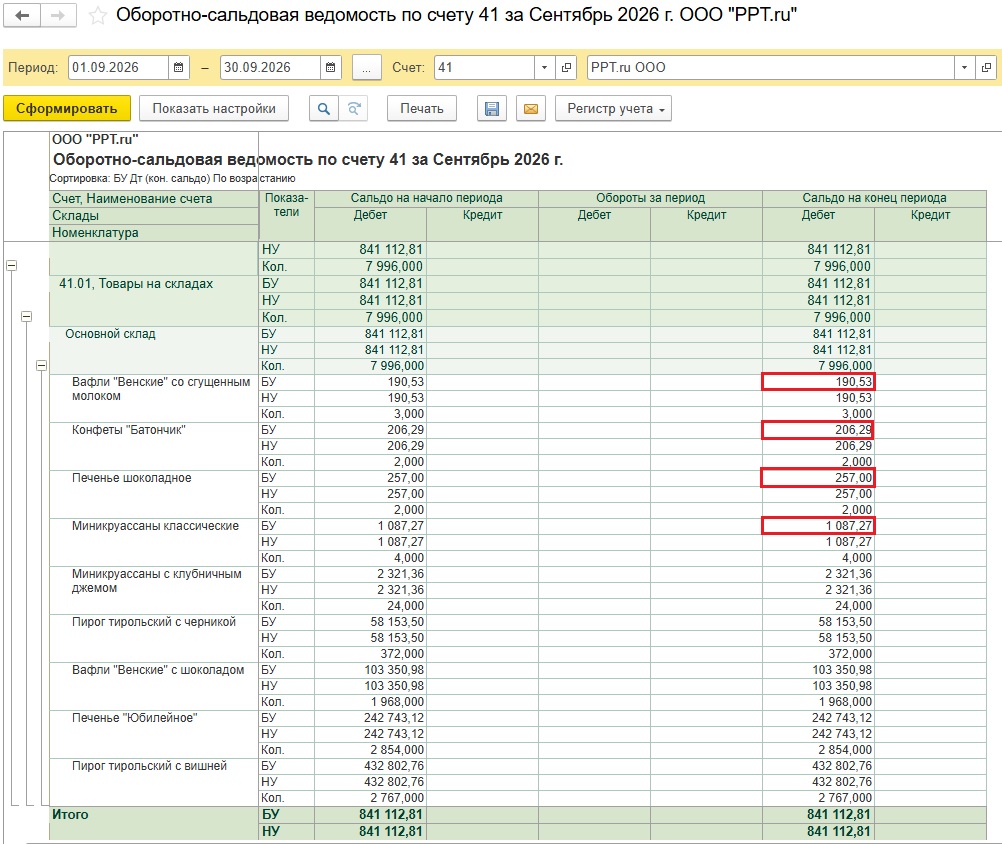Click the find next search icon
1002x844 pixels.
(353, 109)
